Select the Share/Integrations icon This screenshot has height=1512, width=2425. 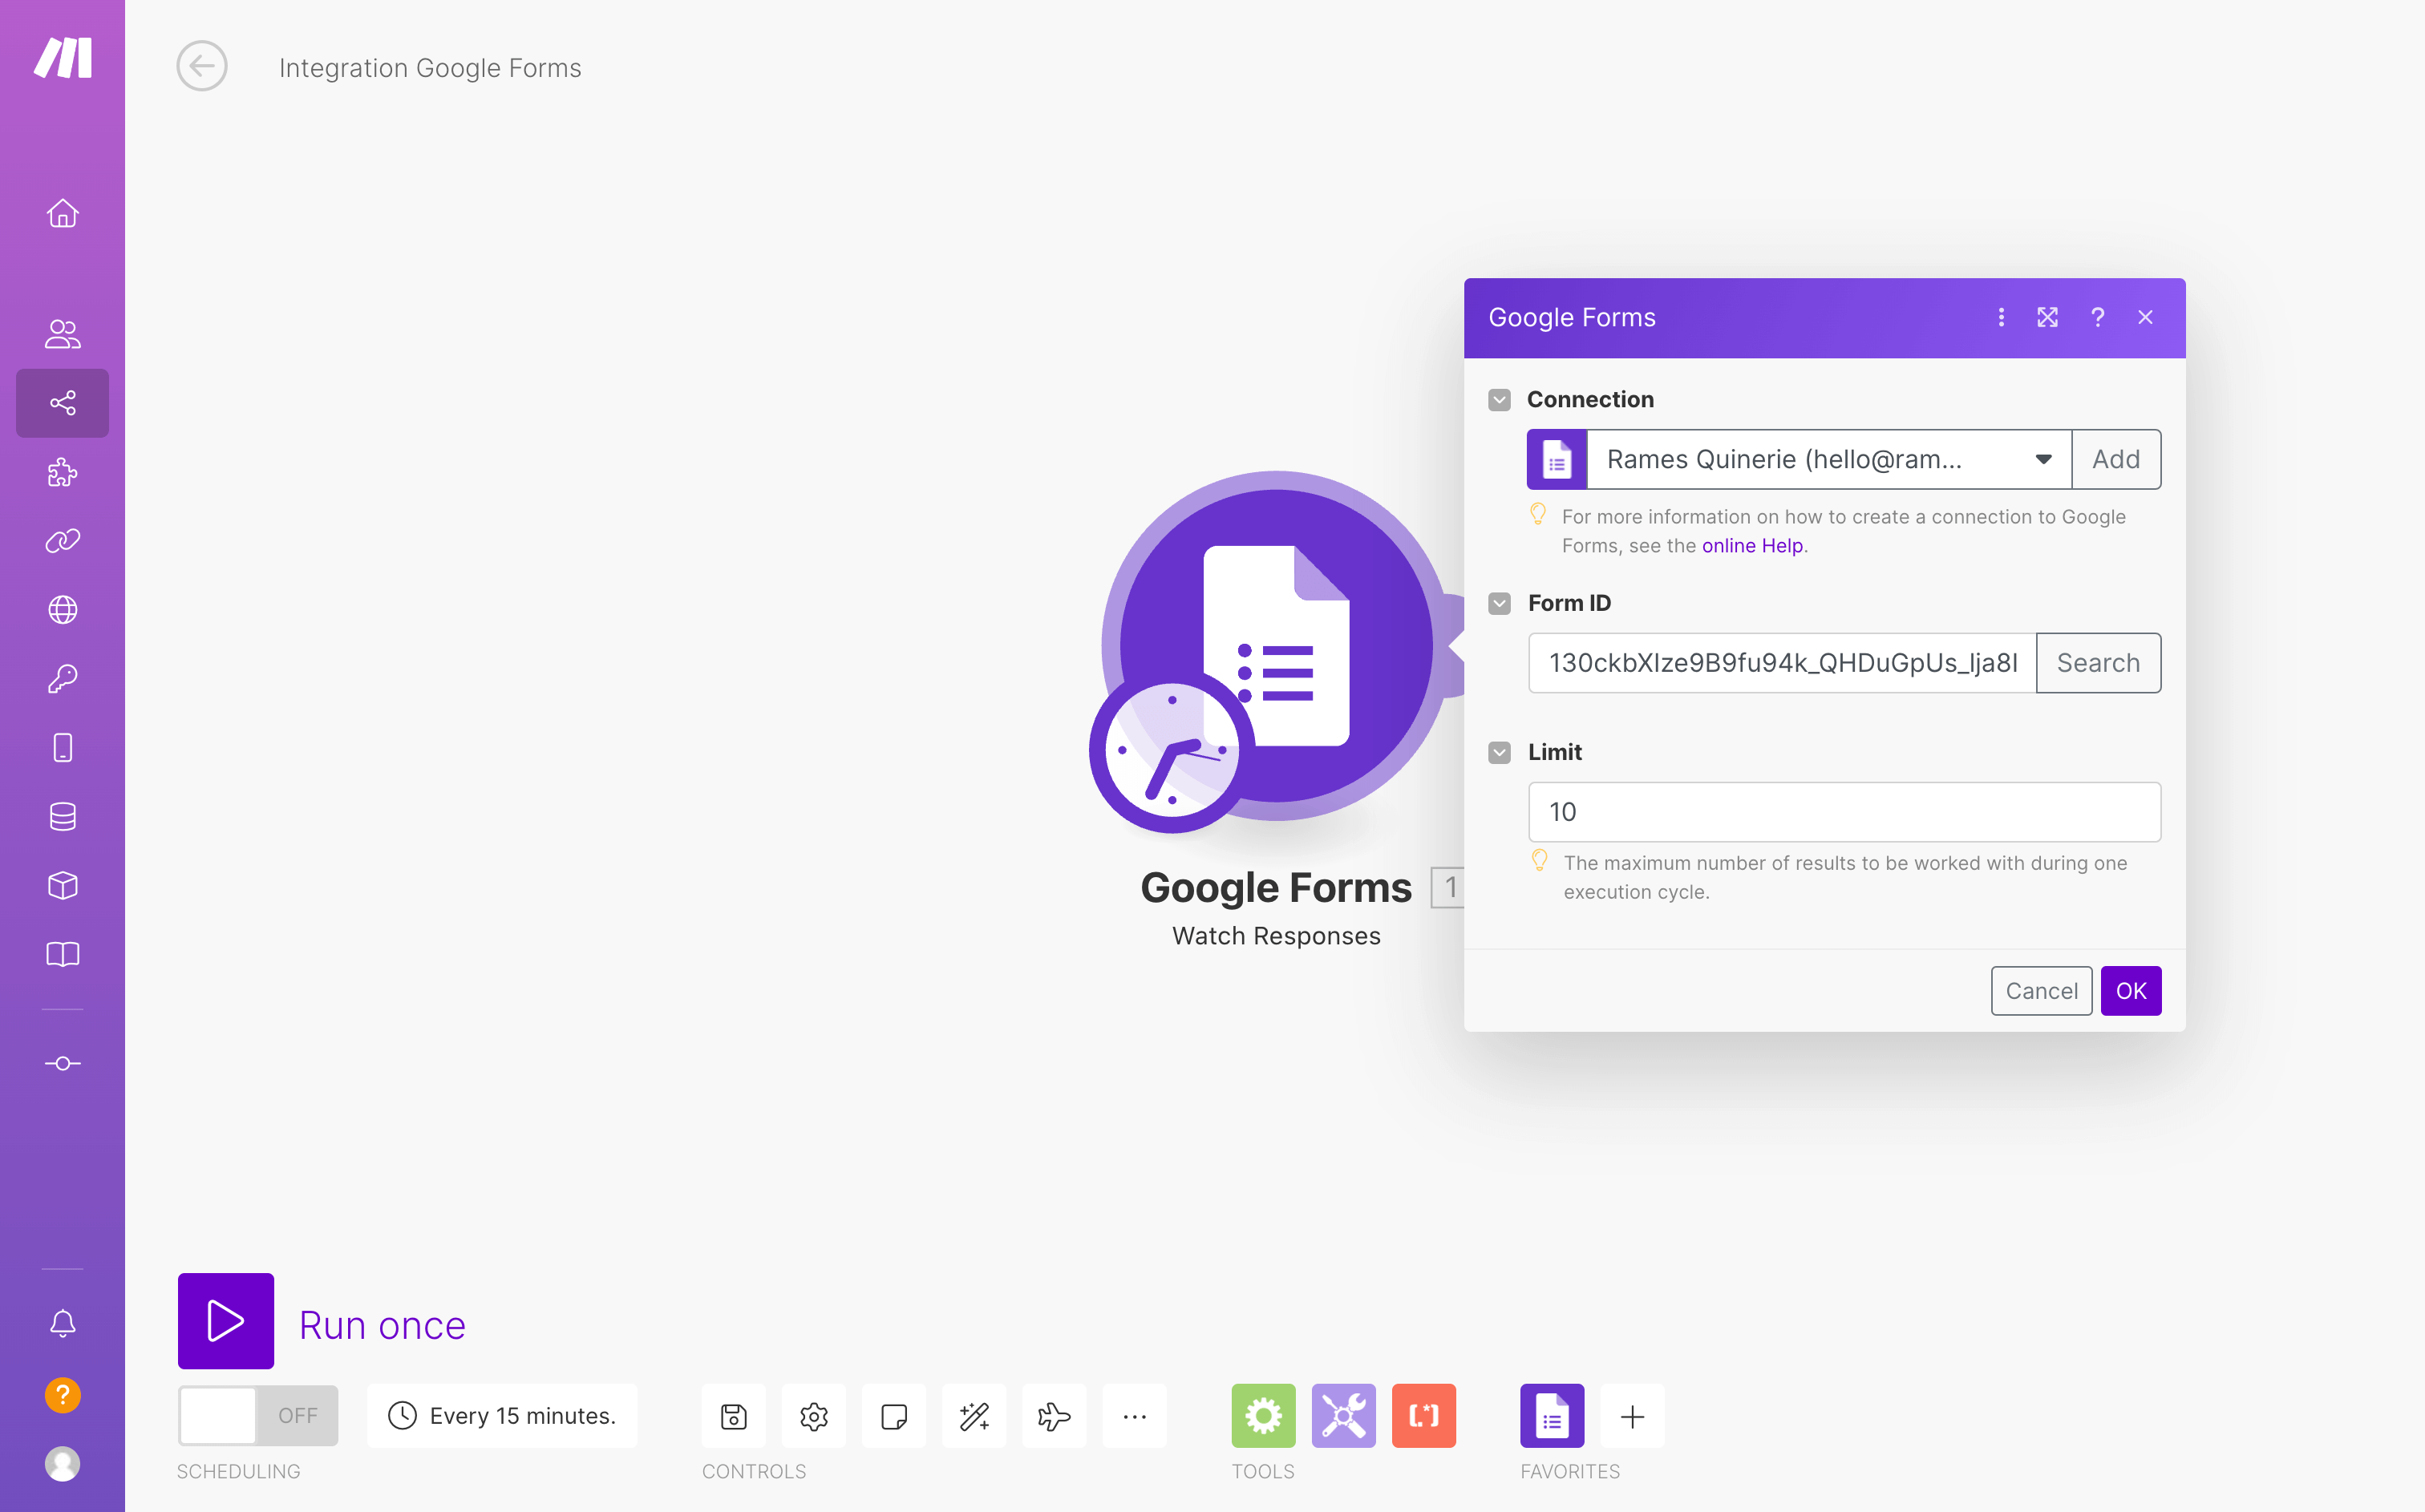tap(63, 404)
